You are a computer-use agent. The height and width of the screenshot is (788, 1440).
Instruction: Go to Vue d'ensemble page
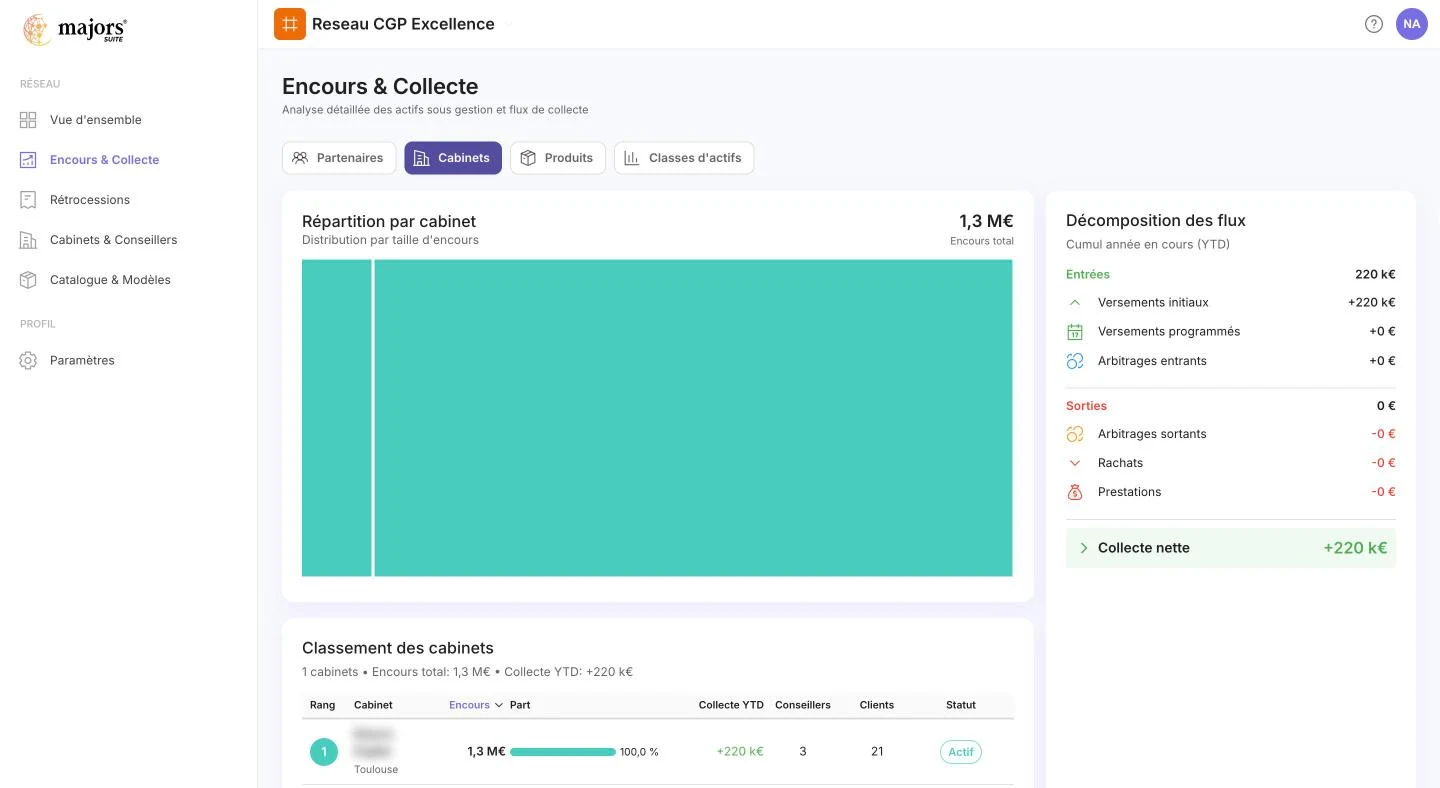tap(96, 120)
